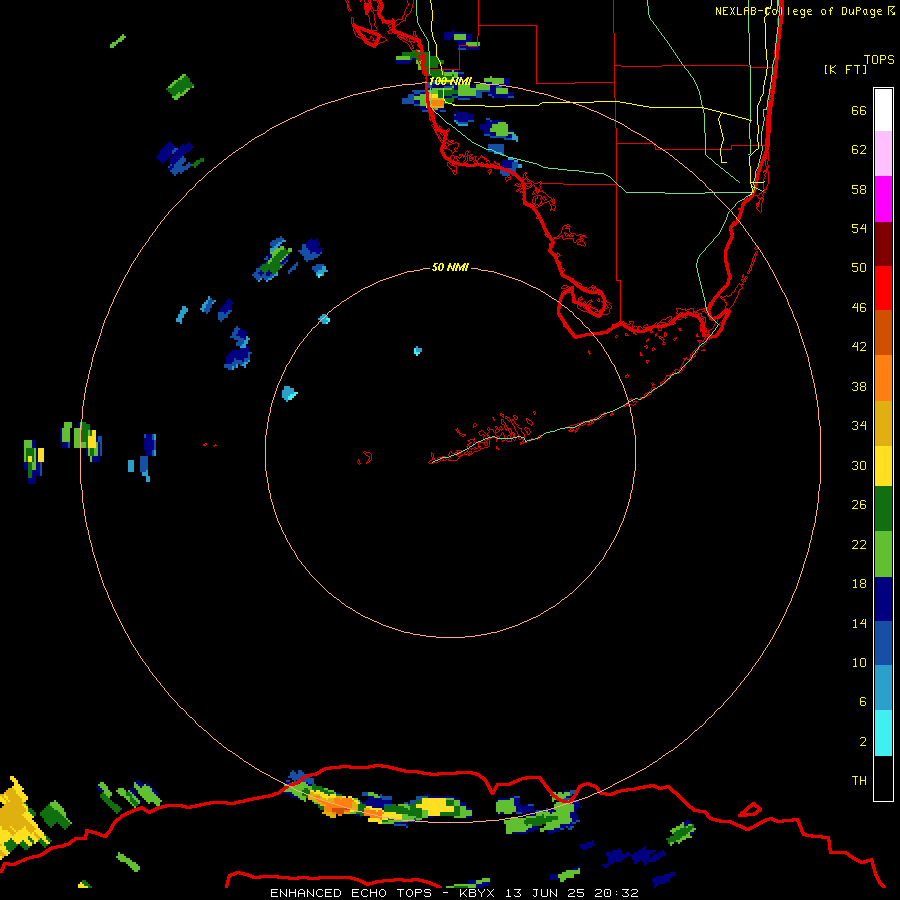The height and width of the screenshot is (900, 900).
Task: Click the legend value '50'
Action: click(x=859, y=267)
